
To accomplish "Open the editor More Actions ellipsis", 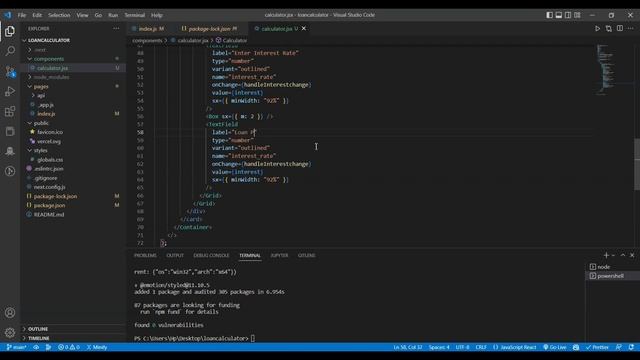I will [631, 29].
